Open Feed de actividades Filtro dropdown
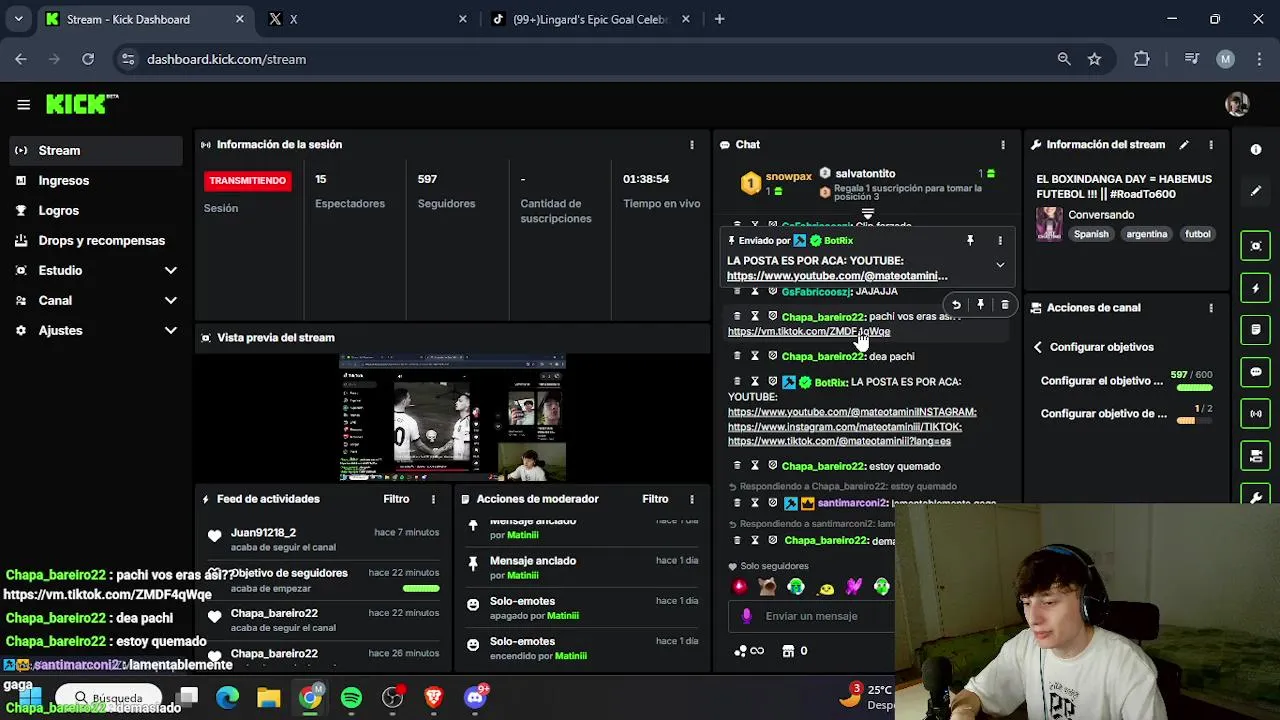 [x=396, y=499]
